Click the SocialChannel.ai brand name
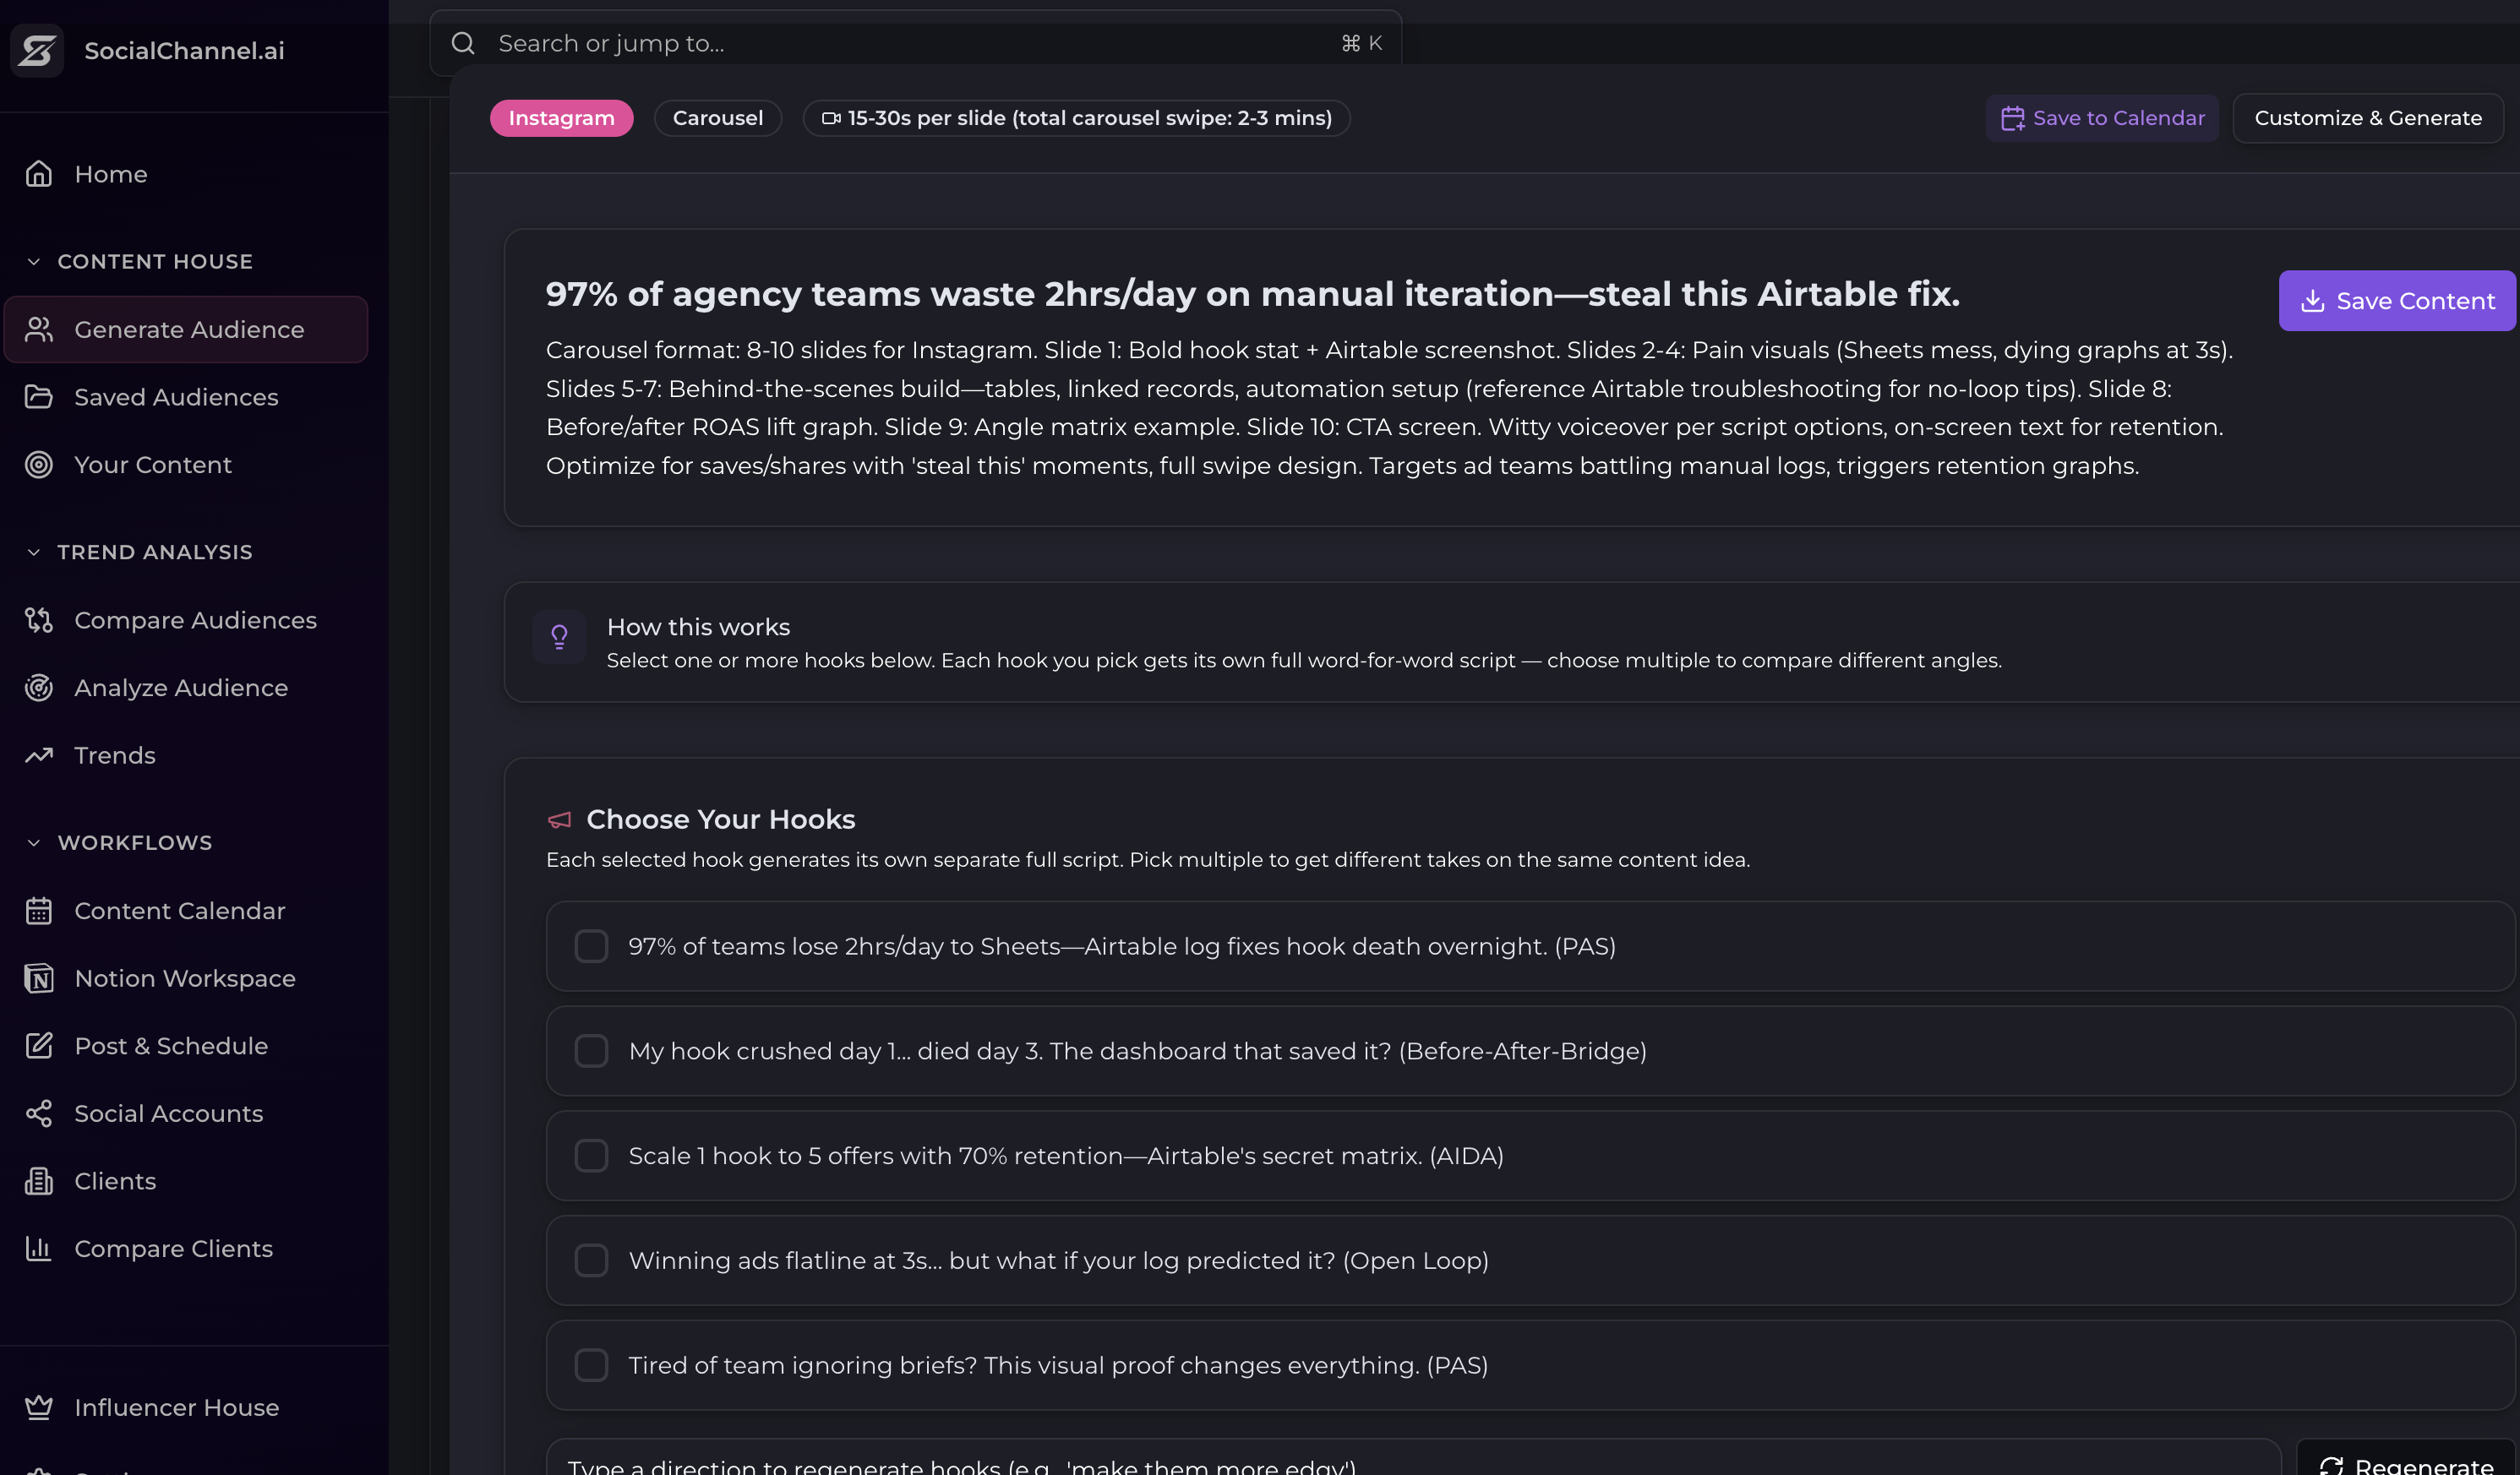Image resolution: width=2520 pixels, height=1475 pixels. [x=184, y=50]
